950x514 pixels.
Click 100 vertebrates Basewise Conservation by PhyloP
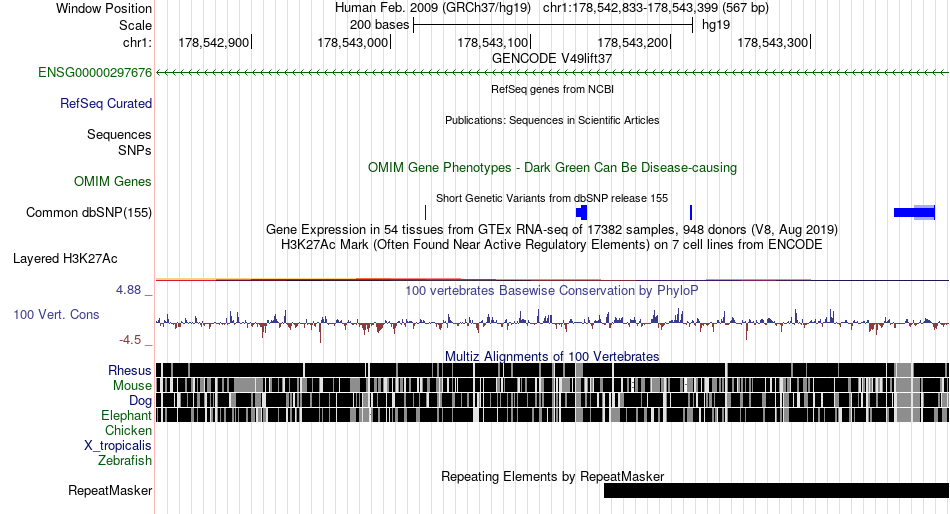coord(552,290)
